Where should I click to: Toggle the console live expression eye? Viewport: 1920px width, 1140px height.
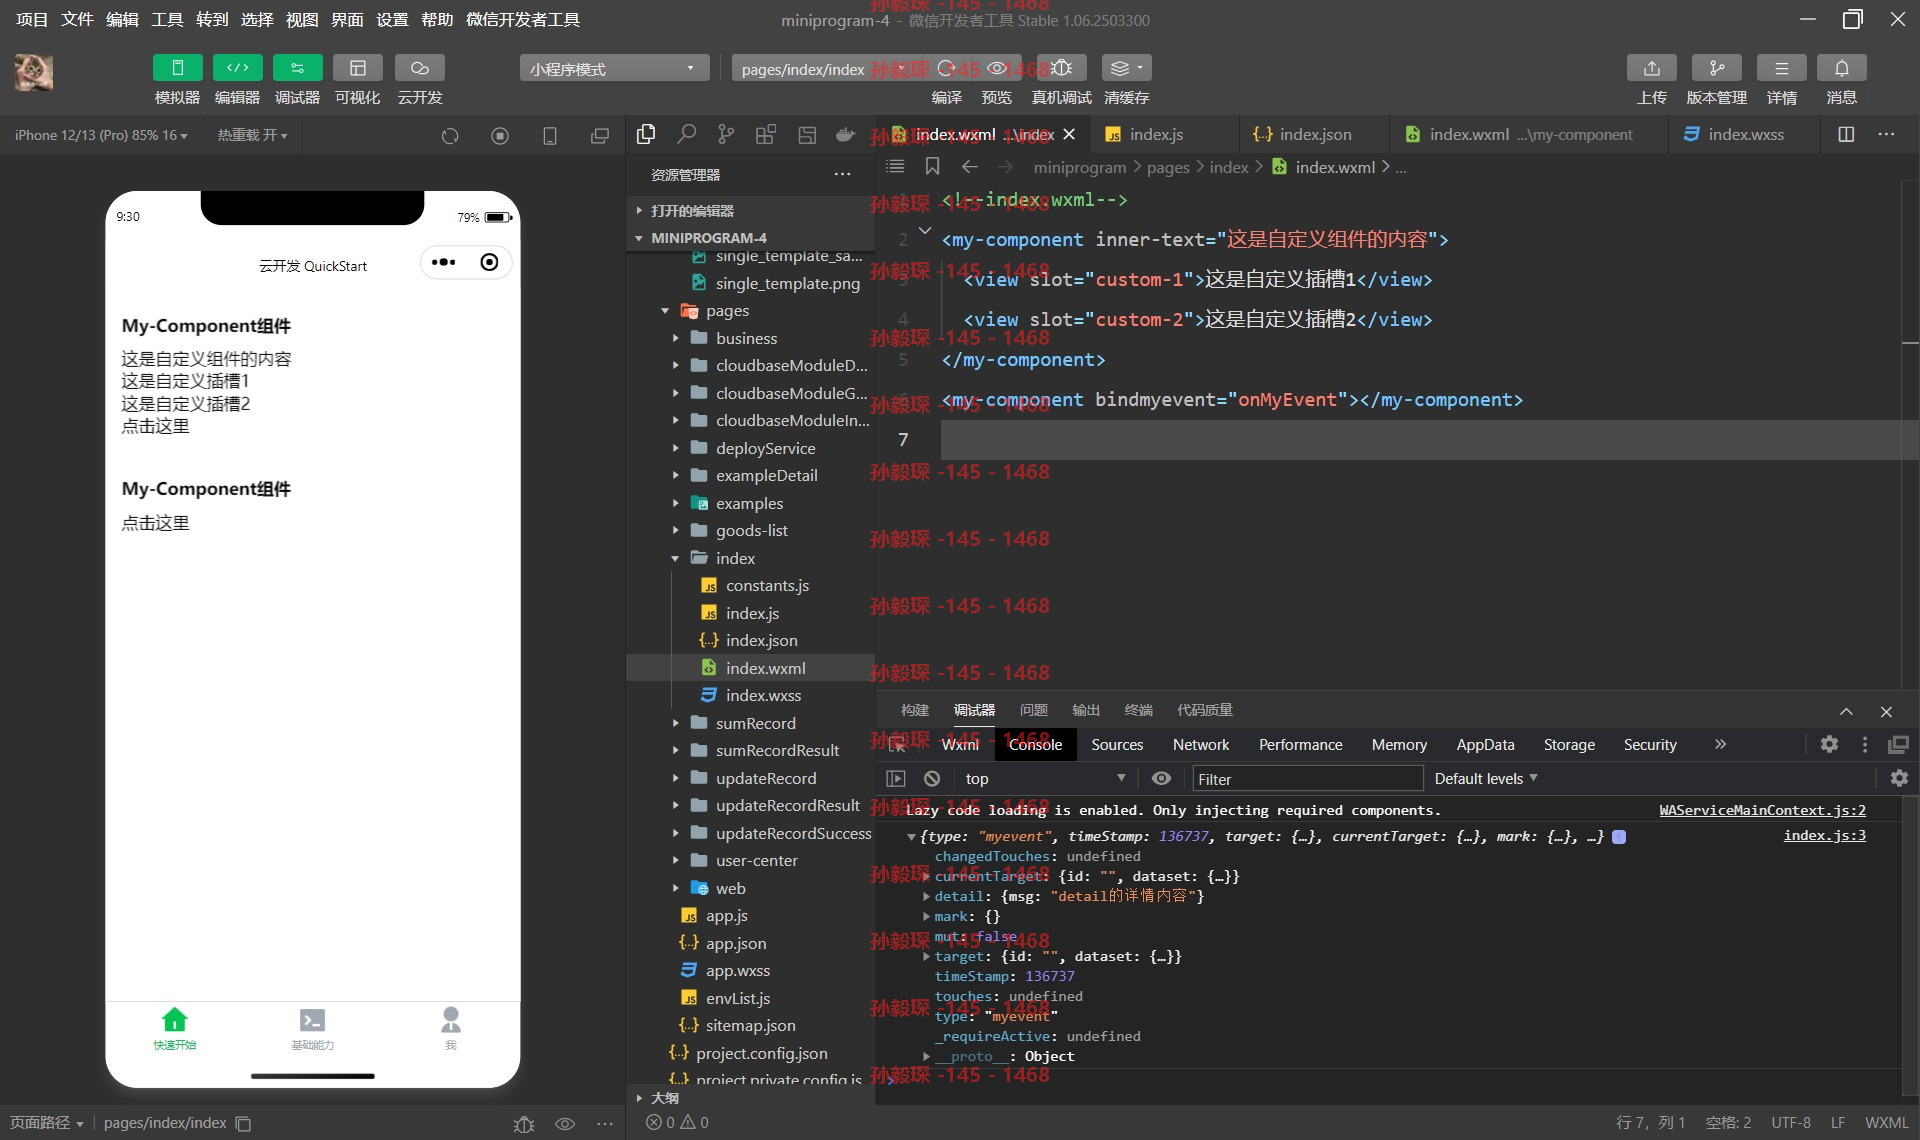pos(1161,778)
